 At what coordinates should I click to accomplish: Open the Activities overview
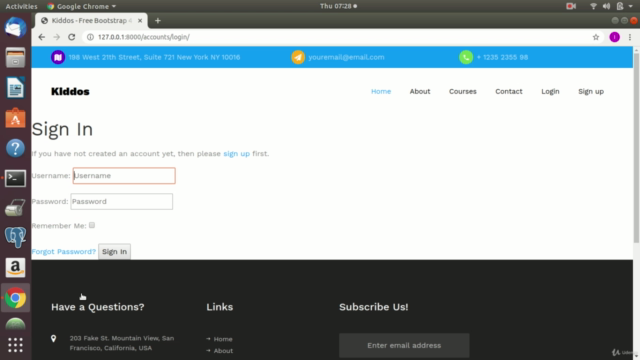(x=21, y=6)
